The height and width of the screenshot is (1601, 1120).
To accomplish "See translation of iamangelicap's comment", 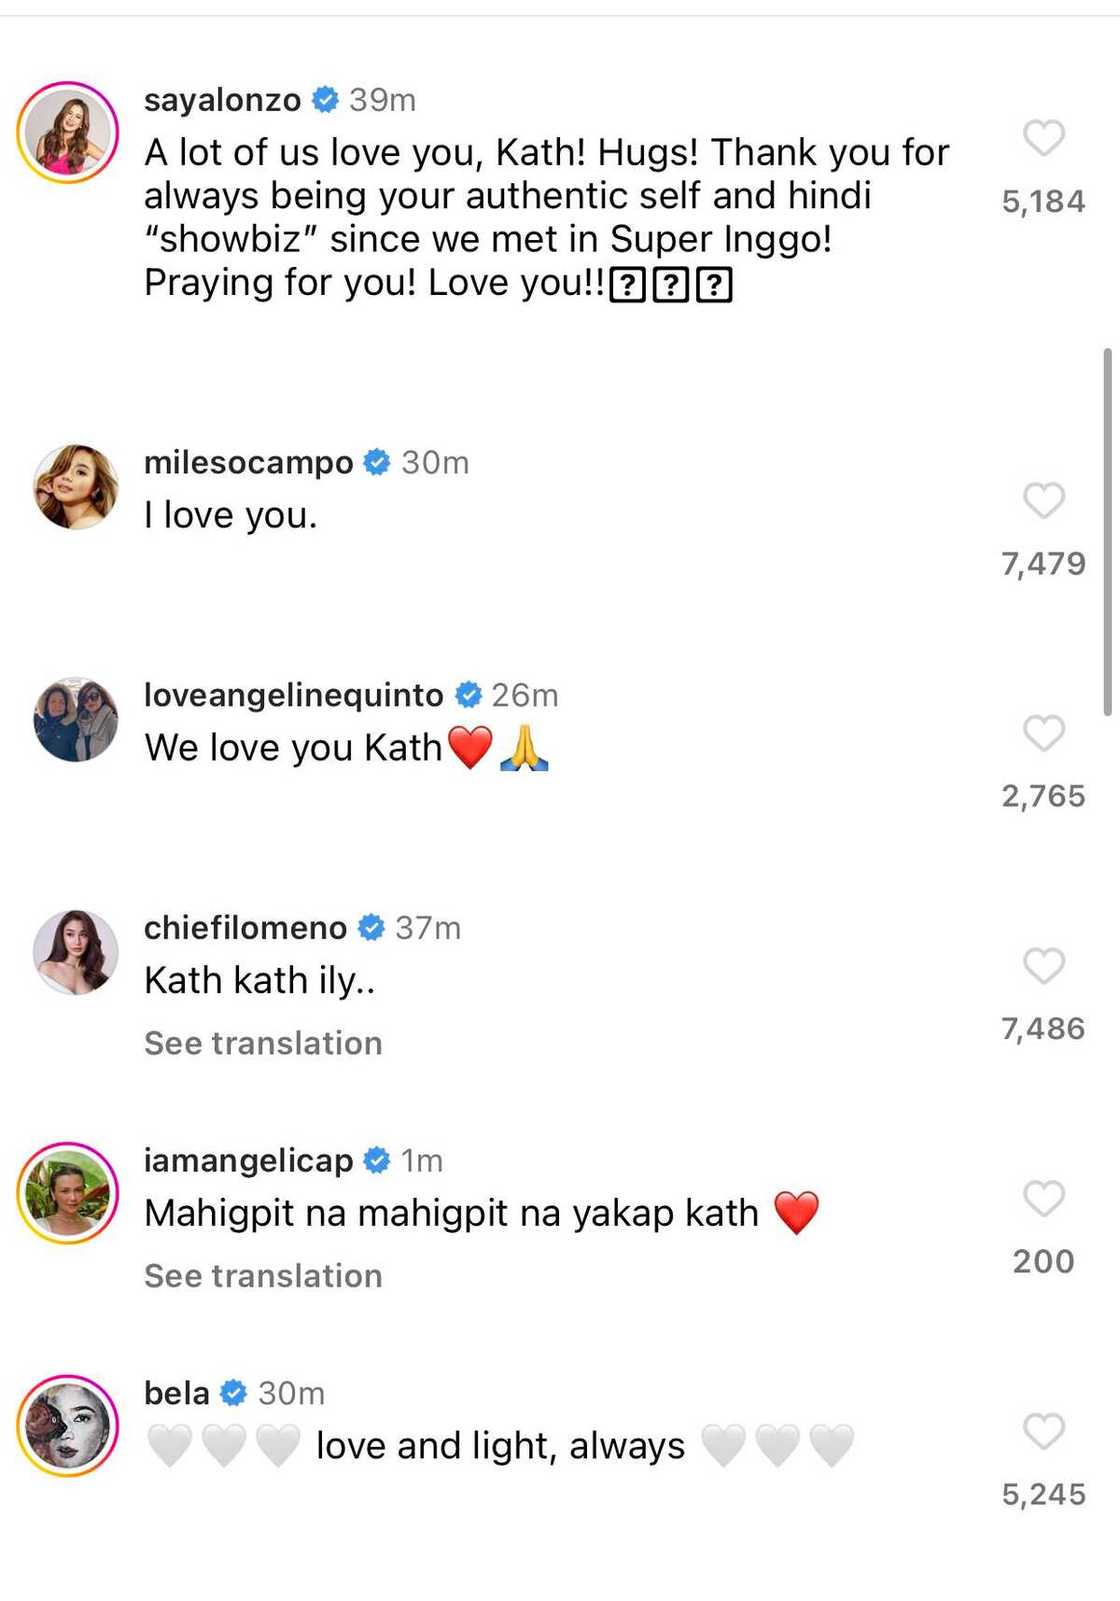I will pyautogui.click(x=263, y=1276).
